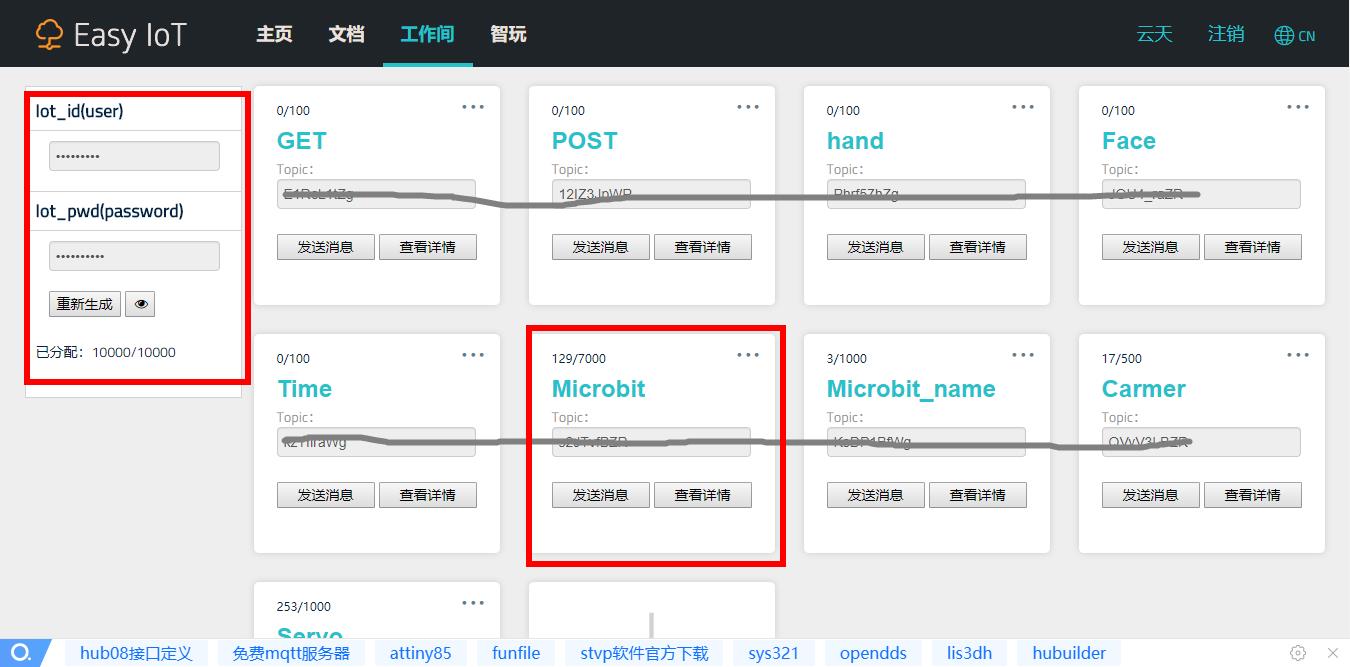
Task: Open the opendds suggestion link
Action: coord(873,653)
